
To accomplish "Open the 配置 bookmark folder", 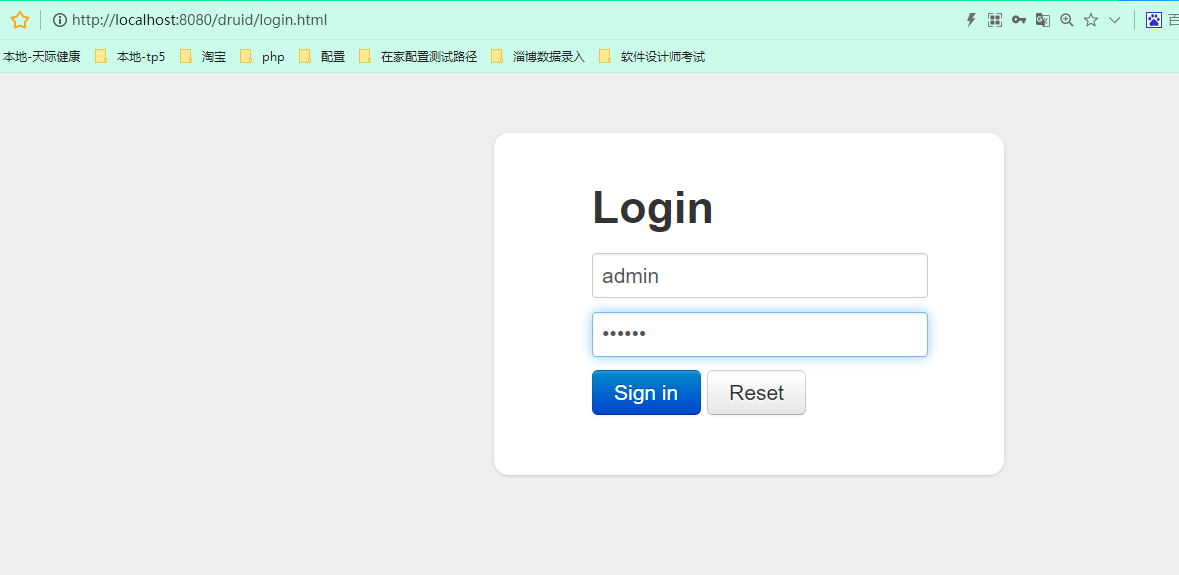I will point(322,56).
